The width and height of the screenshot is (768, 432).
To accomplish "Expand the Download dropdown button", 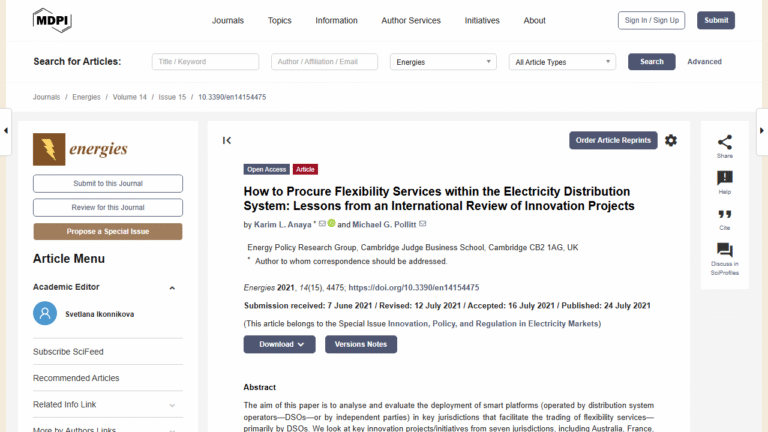I will point(279,344).
